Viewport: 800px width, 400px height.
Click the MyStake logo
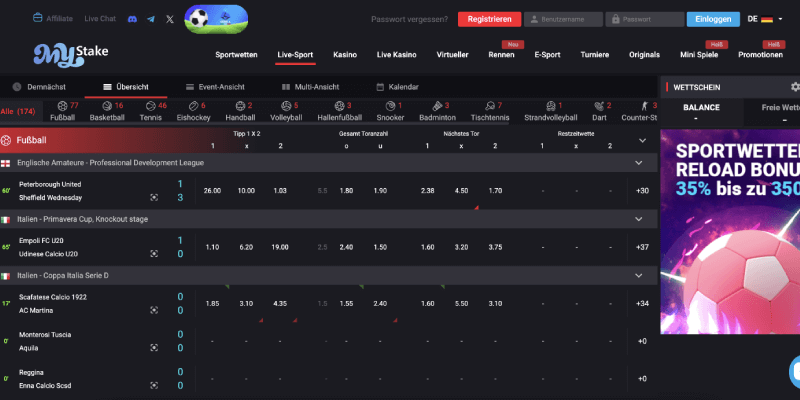point(71,54)
